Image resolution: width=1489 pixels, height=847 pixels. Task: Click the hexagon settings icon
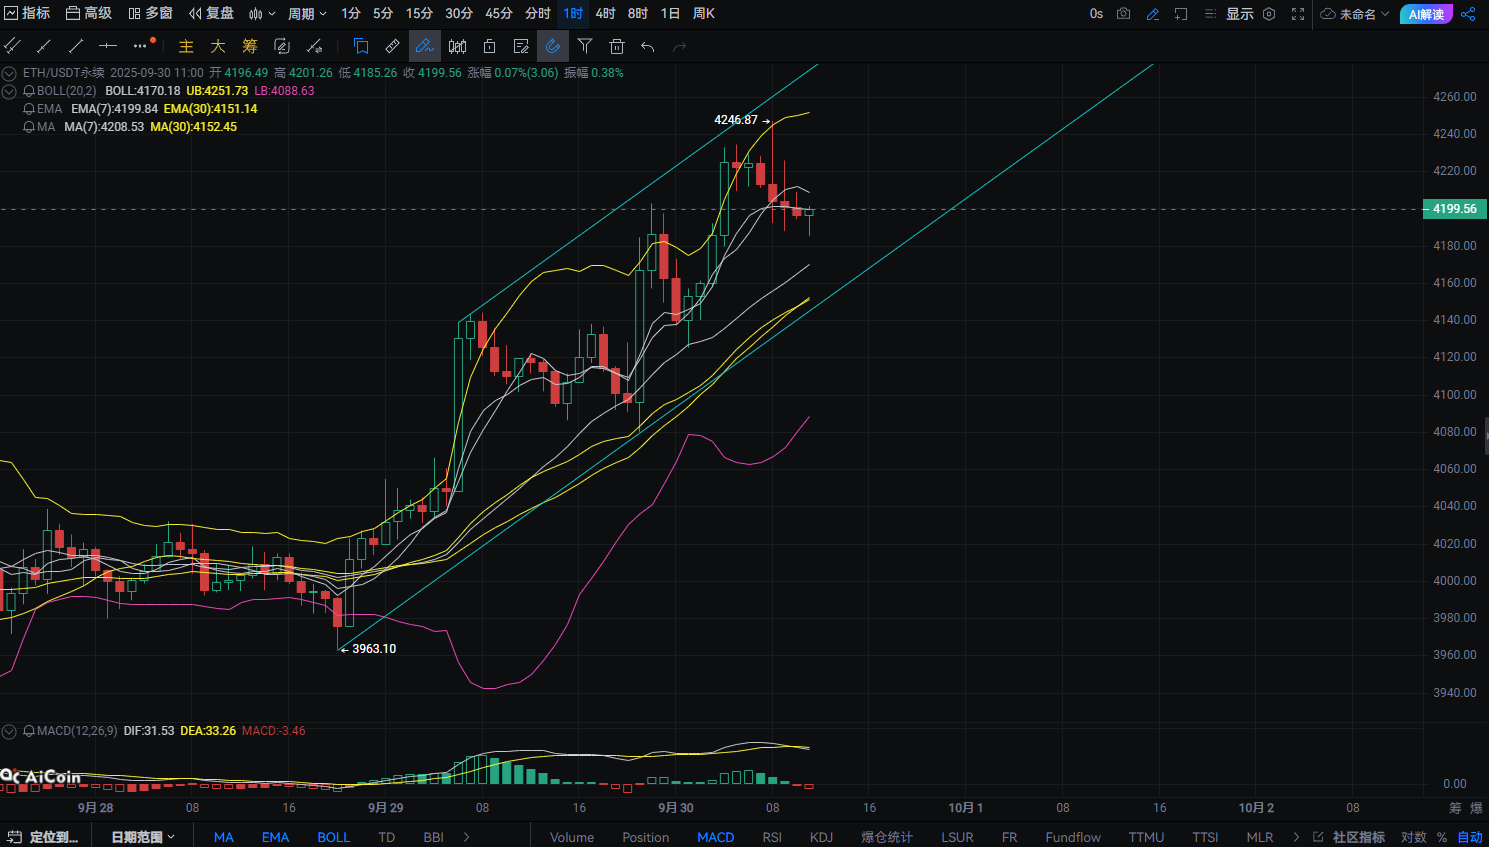[x=1269, y=14]
